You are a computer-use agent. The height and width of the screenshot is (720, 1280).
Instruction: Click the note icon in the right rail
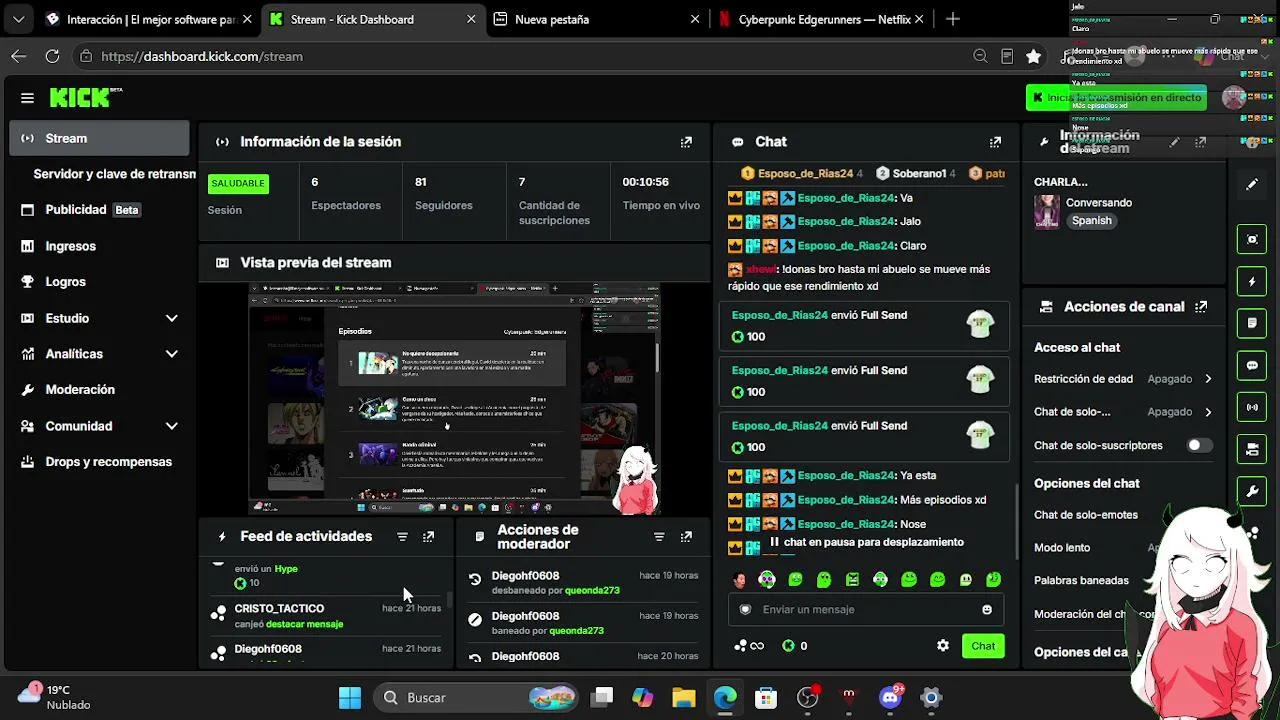pos(1252,324)
